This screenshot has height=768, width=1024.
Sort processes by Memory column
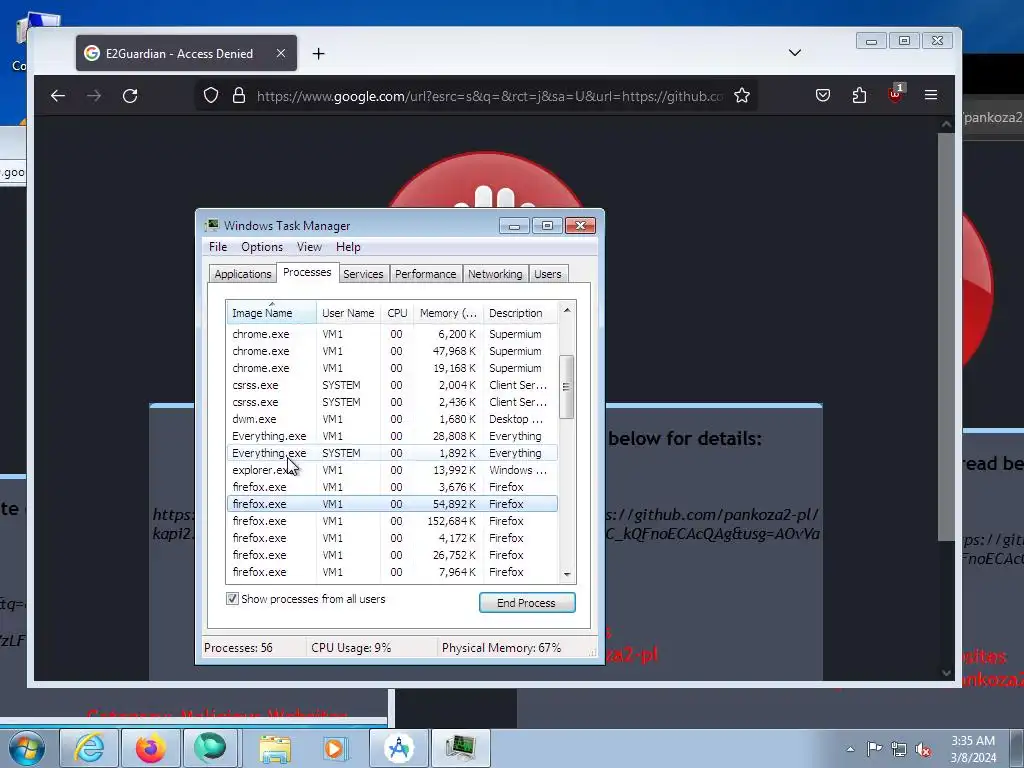point(448,313)
